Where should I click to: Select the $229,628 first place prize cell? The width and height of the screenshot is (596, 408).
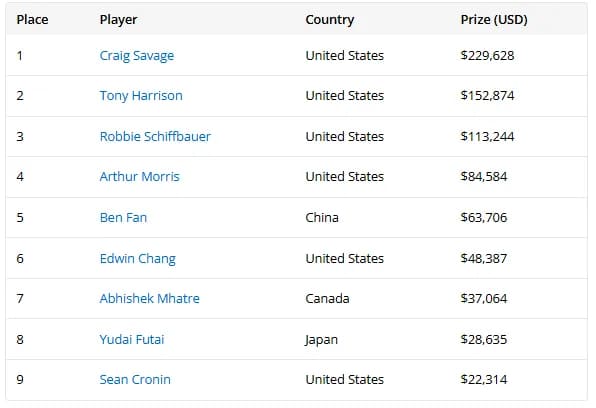click(x=487, y=56)
